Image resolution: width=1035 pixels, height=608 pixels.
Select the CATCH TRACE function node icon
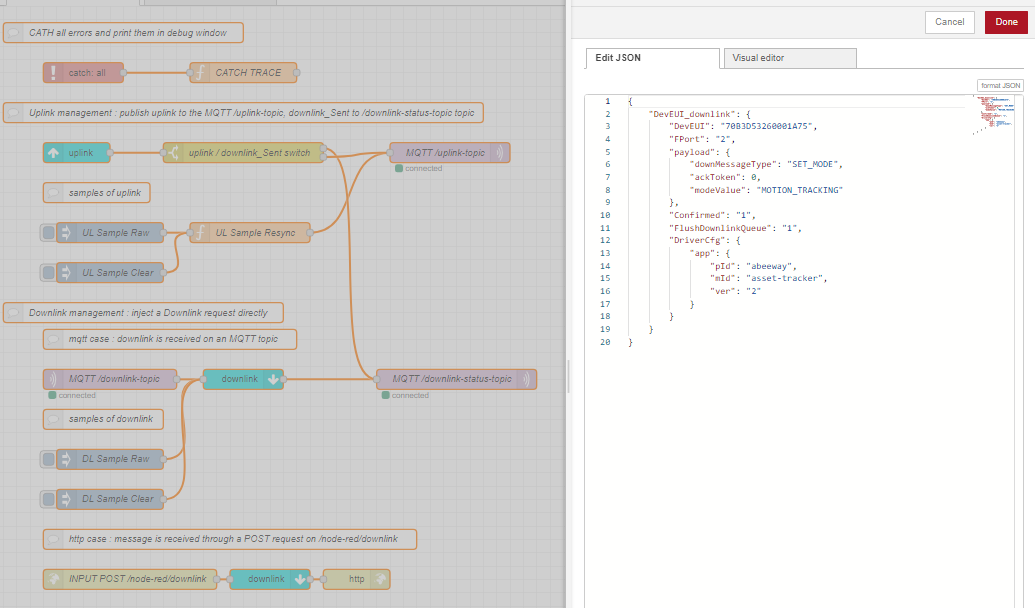pos(200,72)
